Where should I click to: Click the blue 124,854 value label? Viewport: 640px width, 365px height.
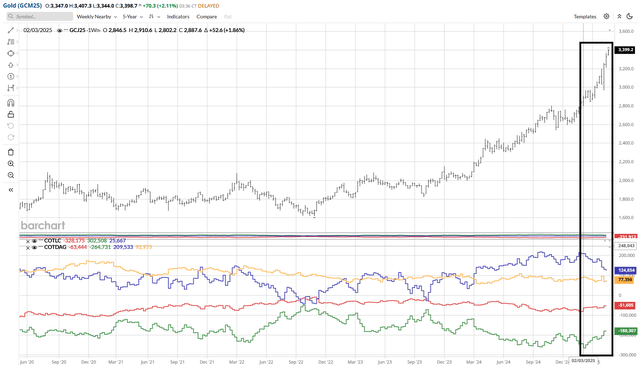pyautogui.click(x=625, y=270)
